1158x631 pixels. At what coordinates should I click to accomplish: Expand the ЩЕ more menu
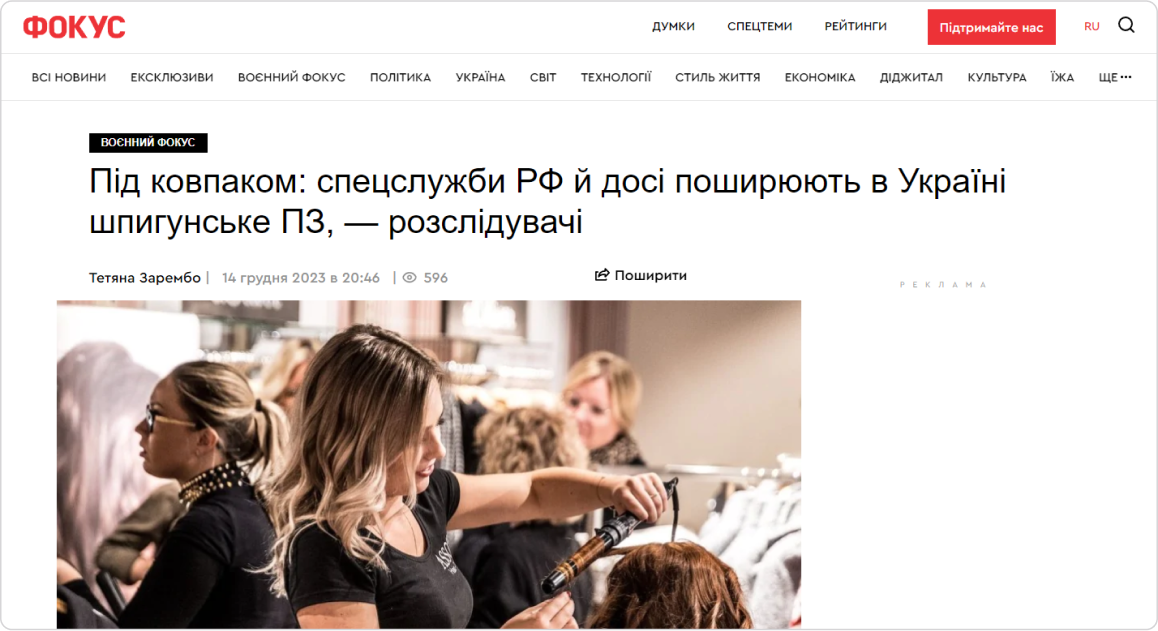tap(1114, 77)
